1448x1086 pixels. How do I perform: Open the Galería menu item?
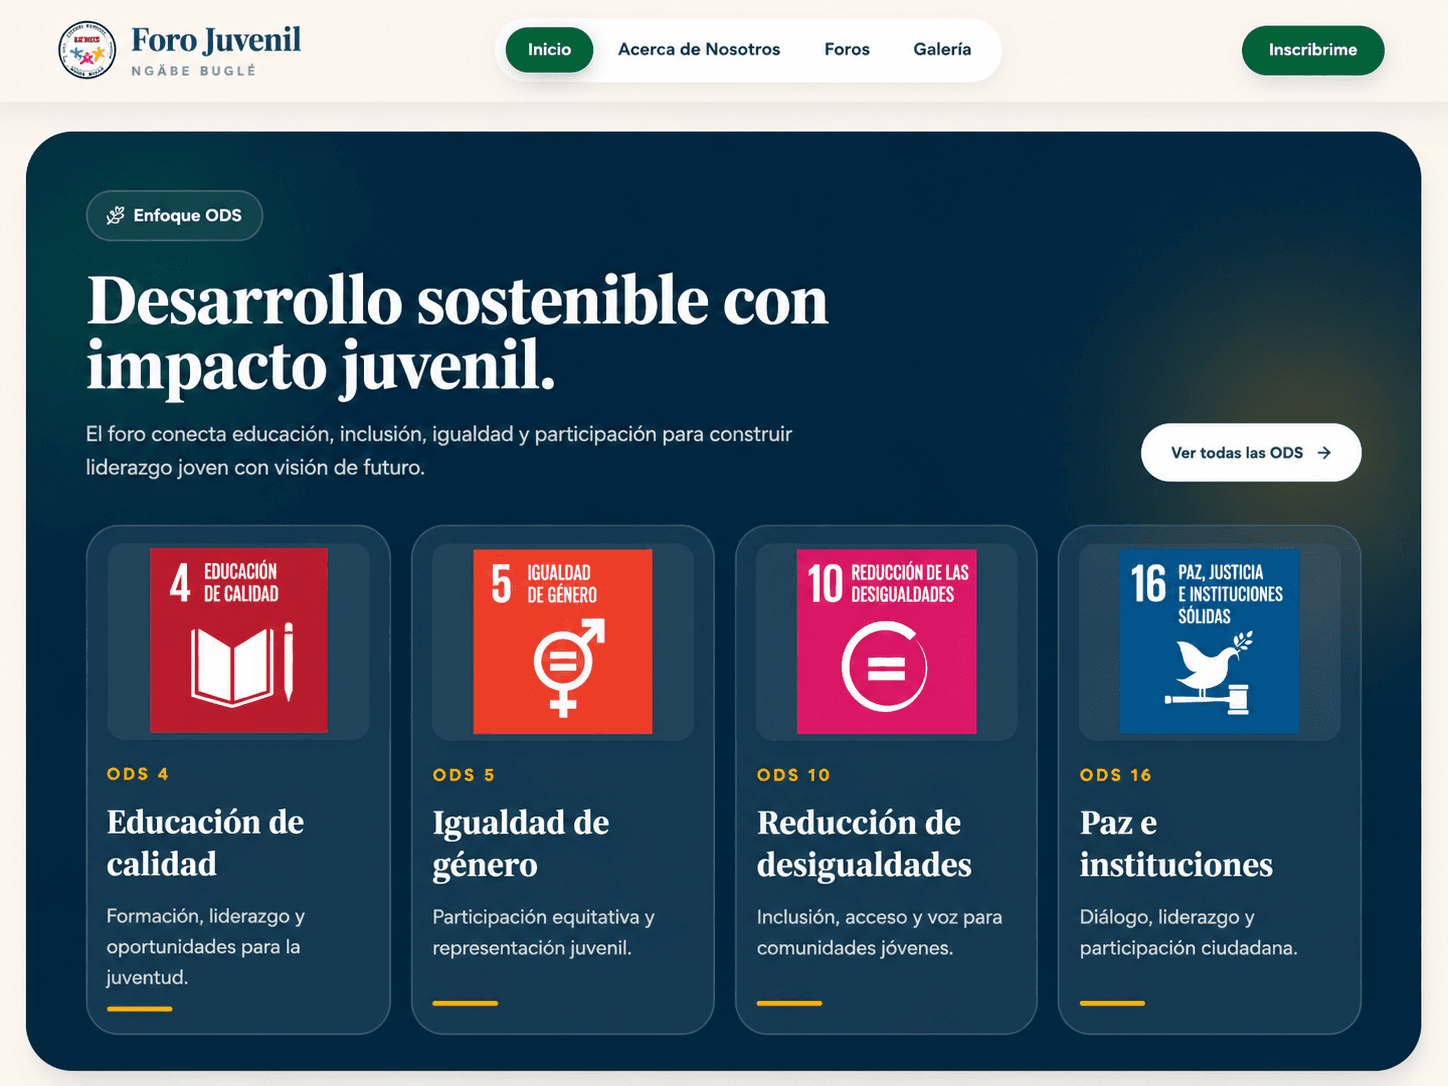pyautogui.click(x=942, y=50)
